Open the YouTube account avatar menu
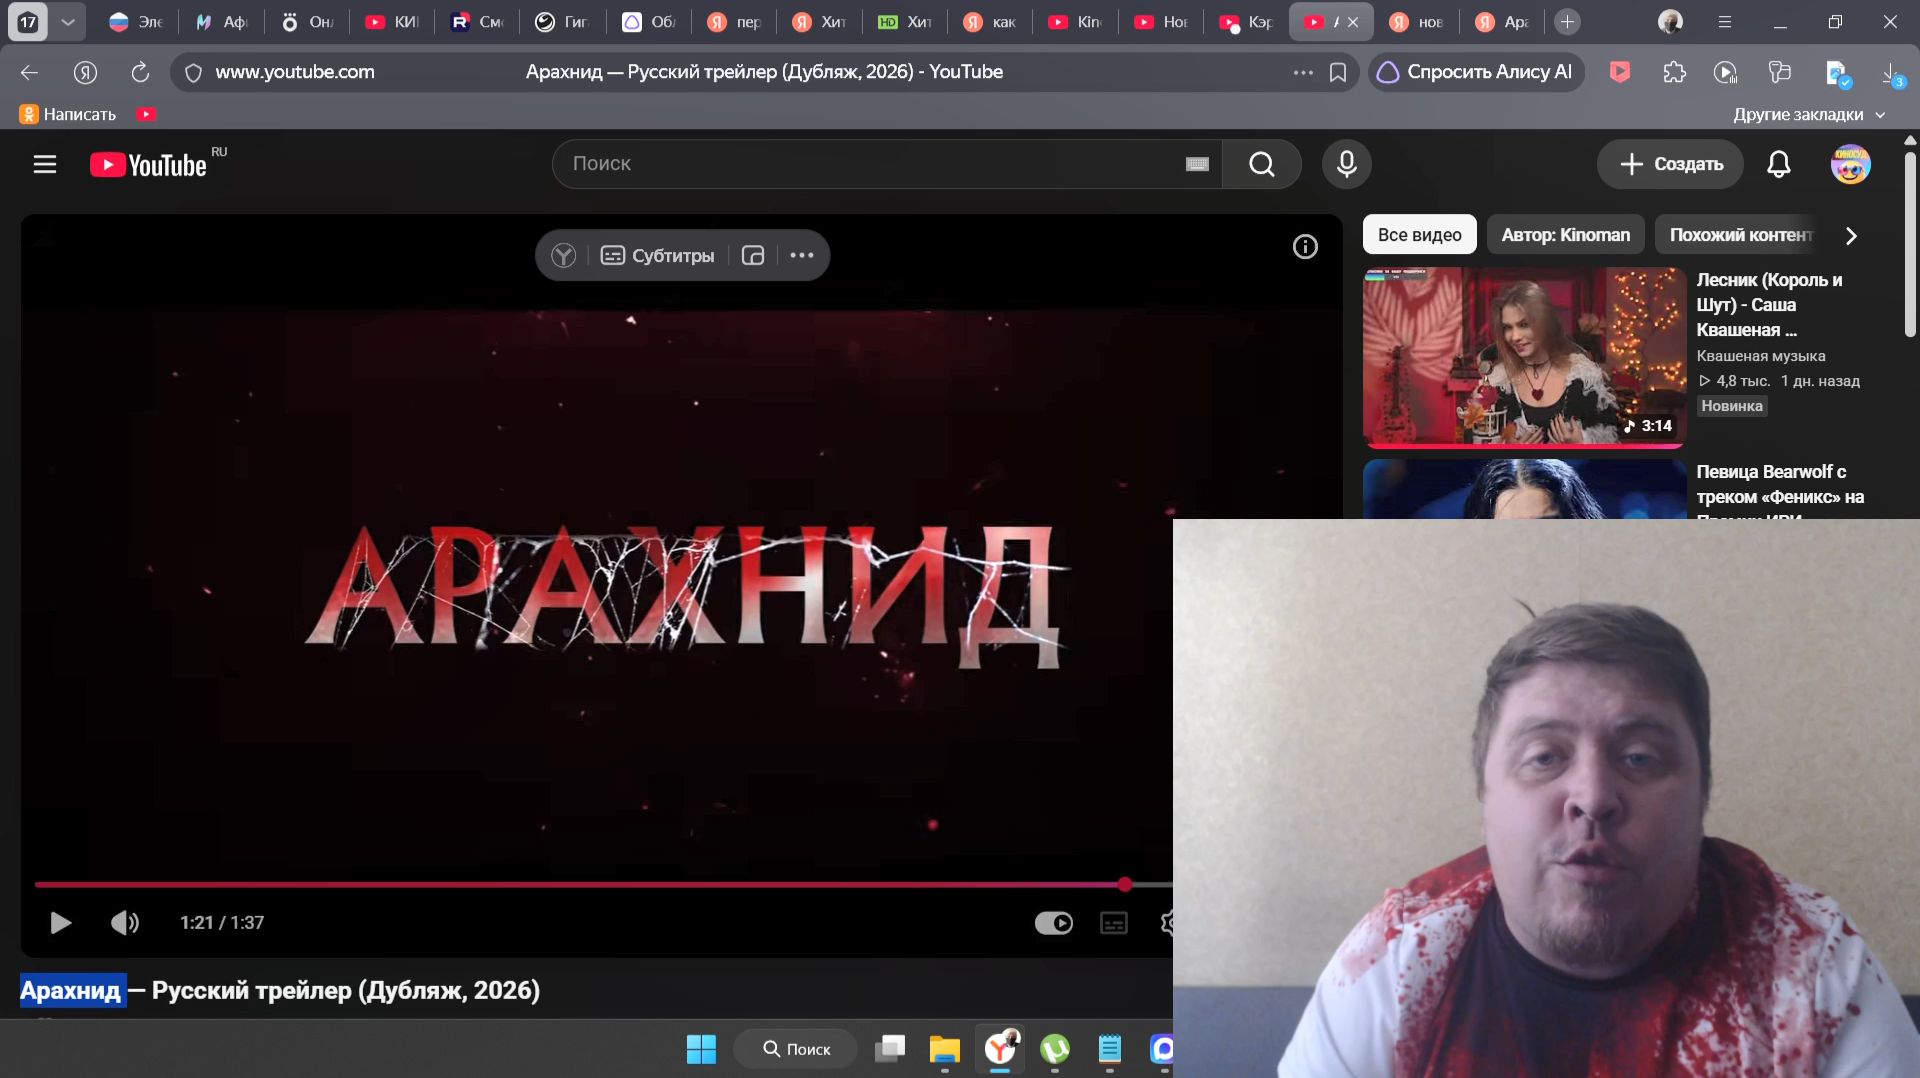The height and width of the screenshot is (1078, 1920). 1850,164
